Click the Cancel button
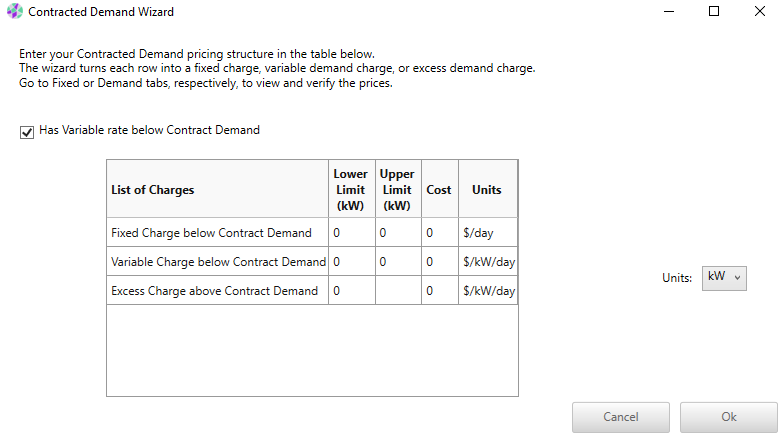 point(620,417)
